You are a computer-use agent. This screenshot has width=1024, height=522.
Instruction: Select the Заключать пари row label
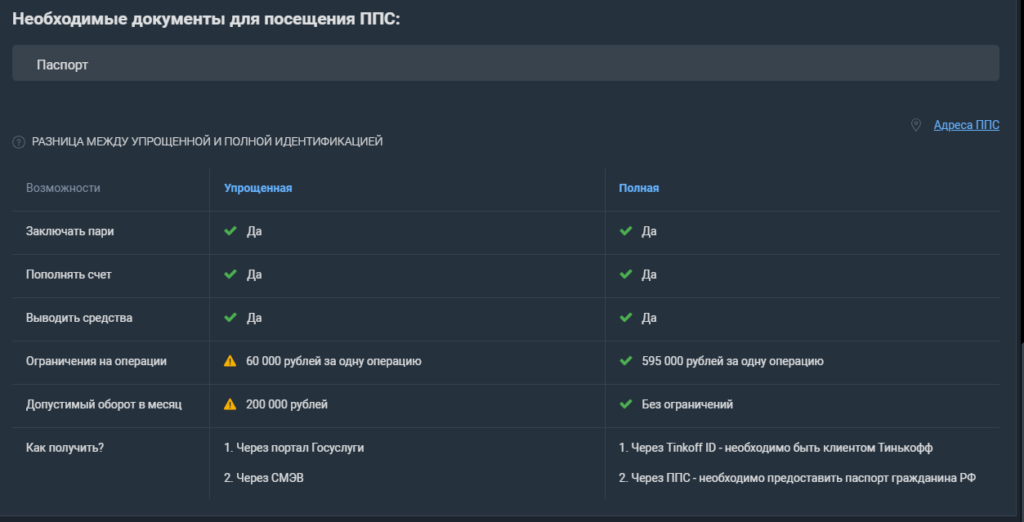point(70,231)
